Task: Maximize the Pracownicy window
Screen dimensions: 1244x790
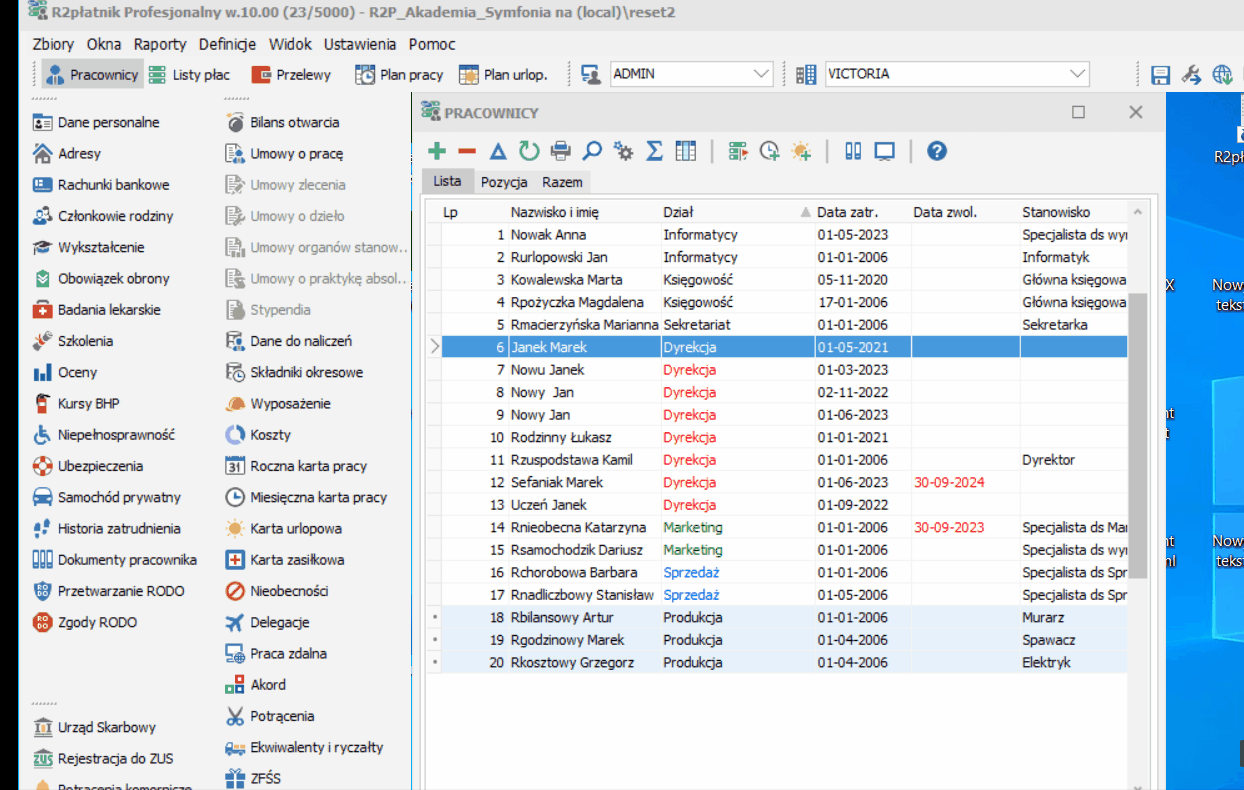Action: pyautogui.click(x=1078, y=112)
